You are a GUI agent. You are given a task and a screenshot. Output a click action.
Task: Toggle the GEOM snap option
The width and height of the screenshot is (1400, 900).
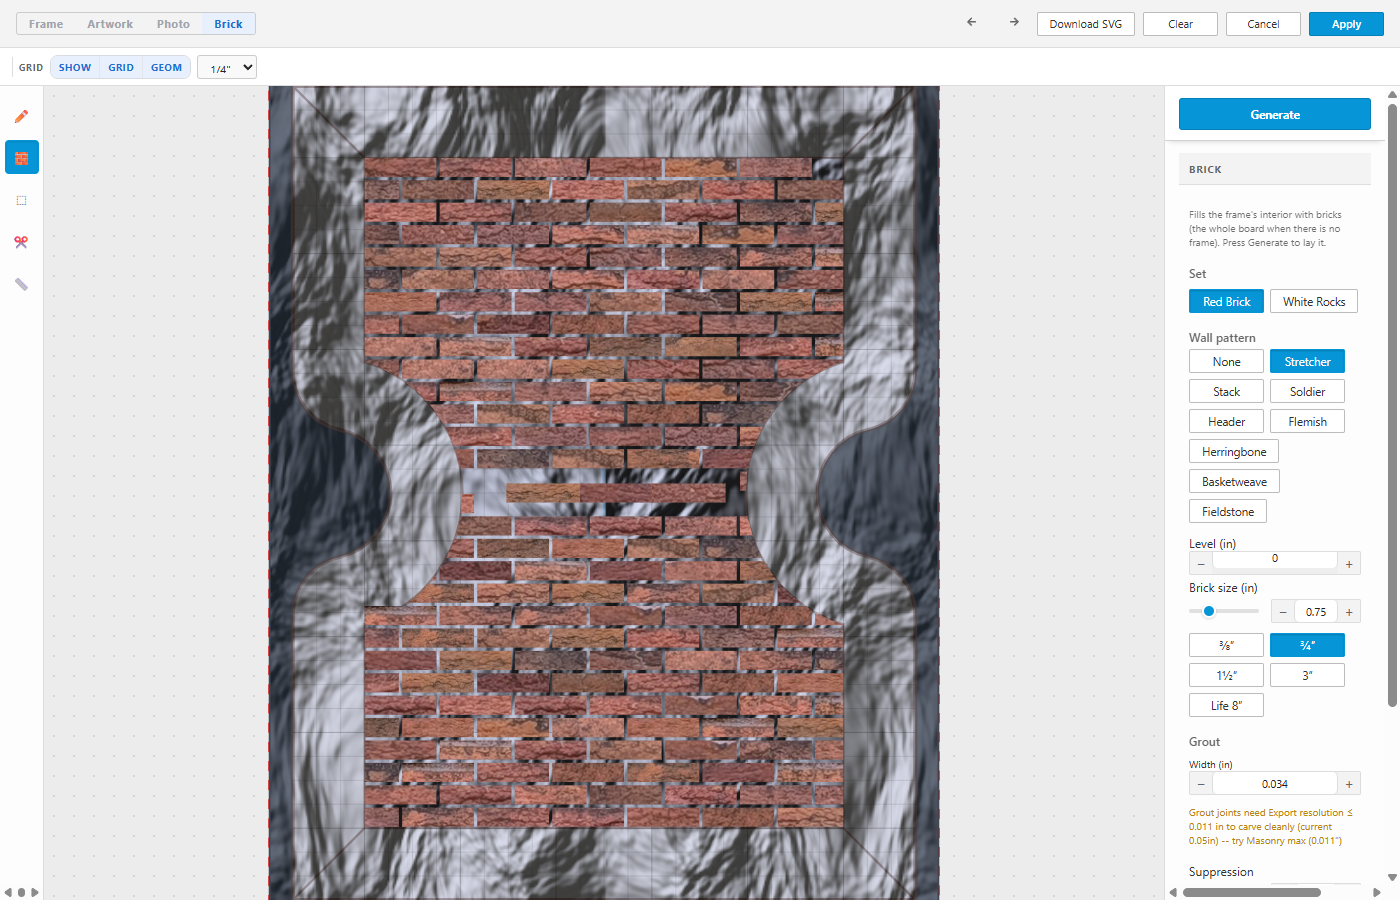coord(167,68)
